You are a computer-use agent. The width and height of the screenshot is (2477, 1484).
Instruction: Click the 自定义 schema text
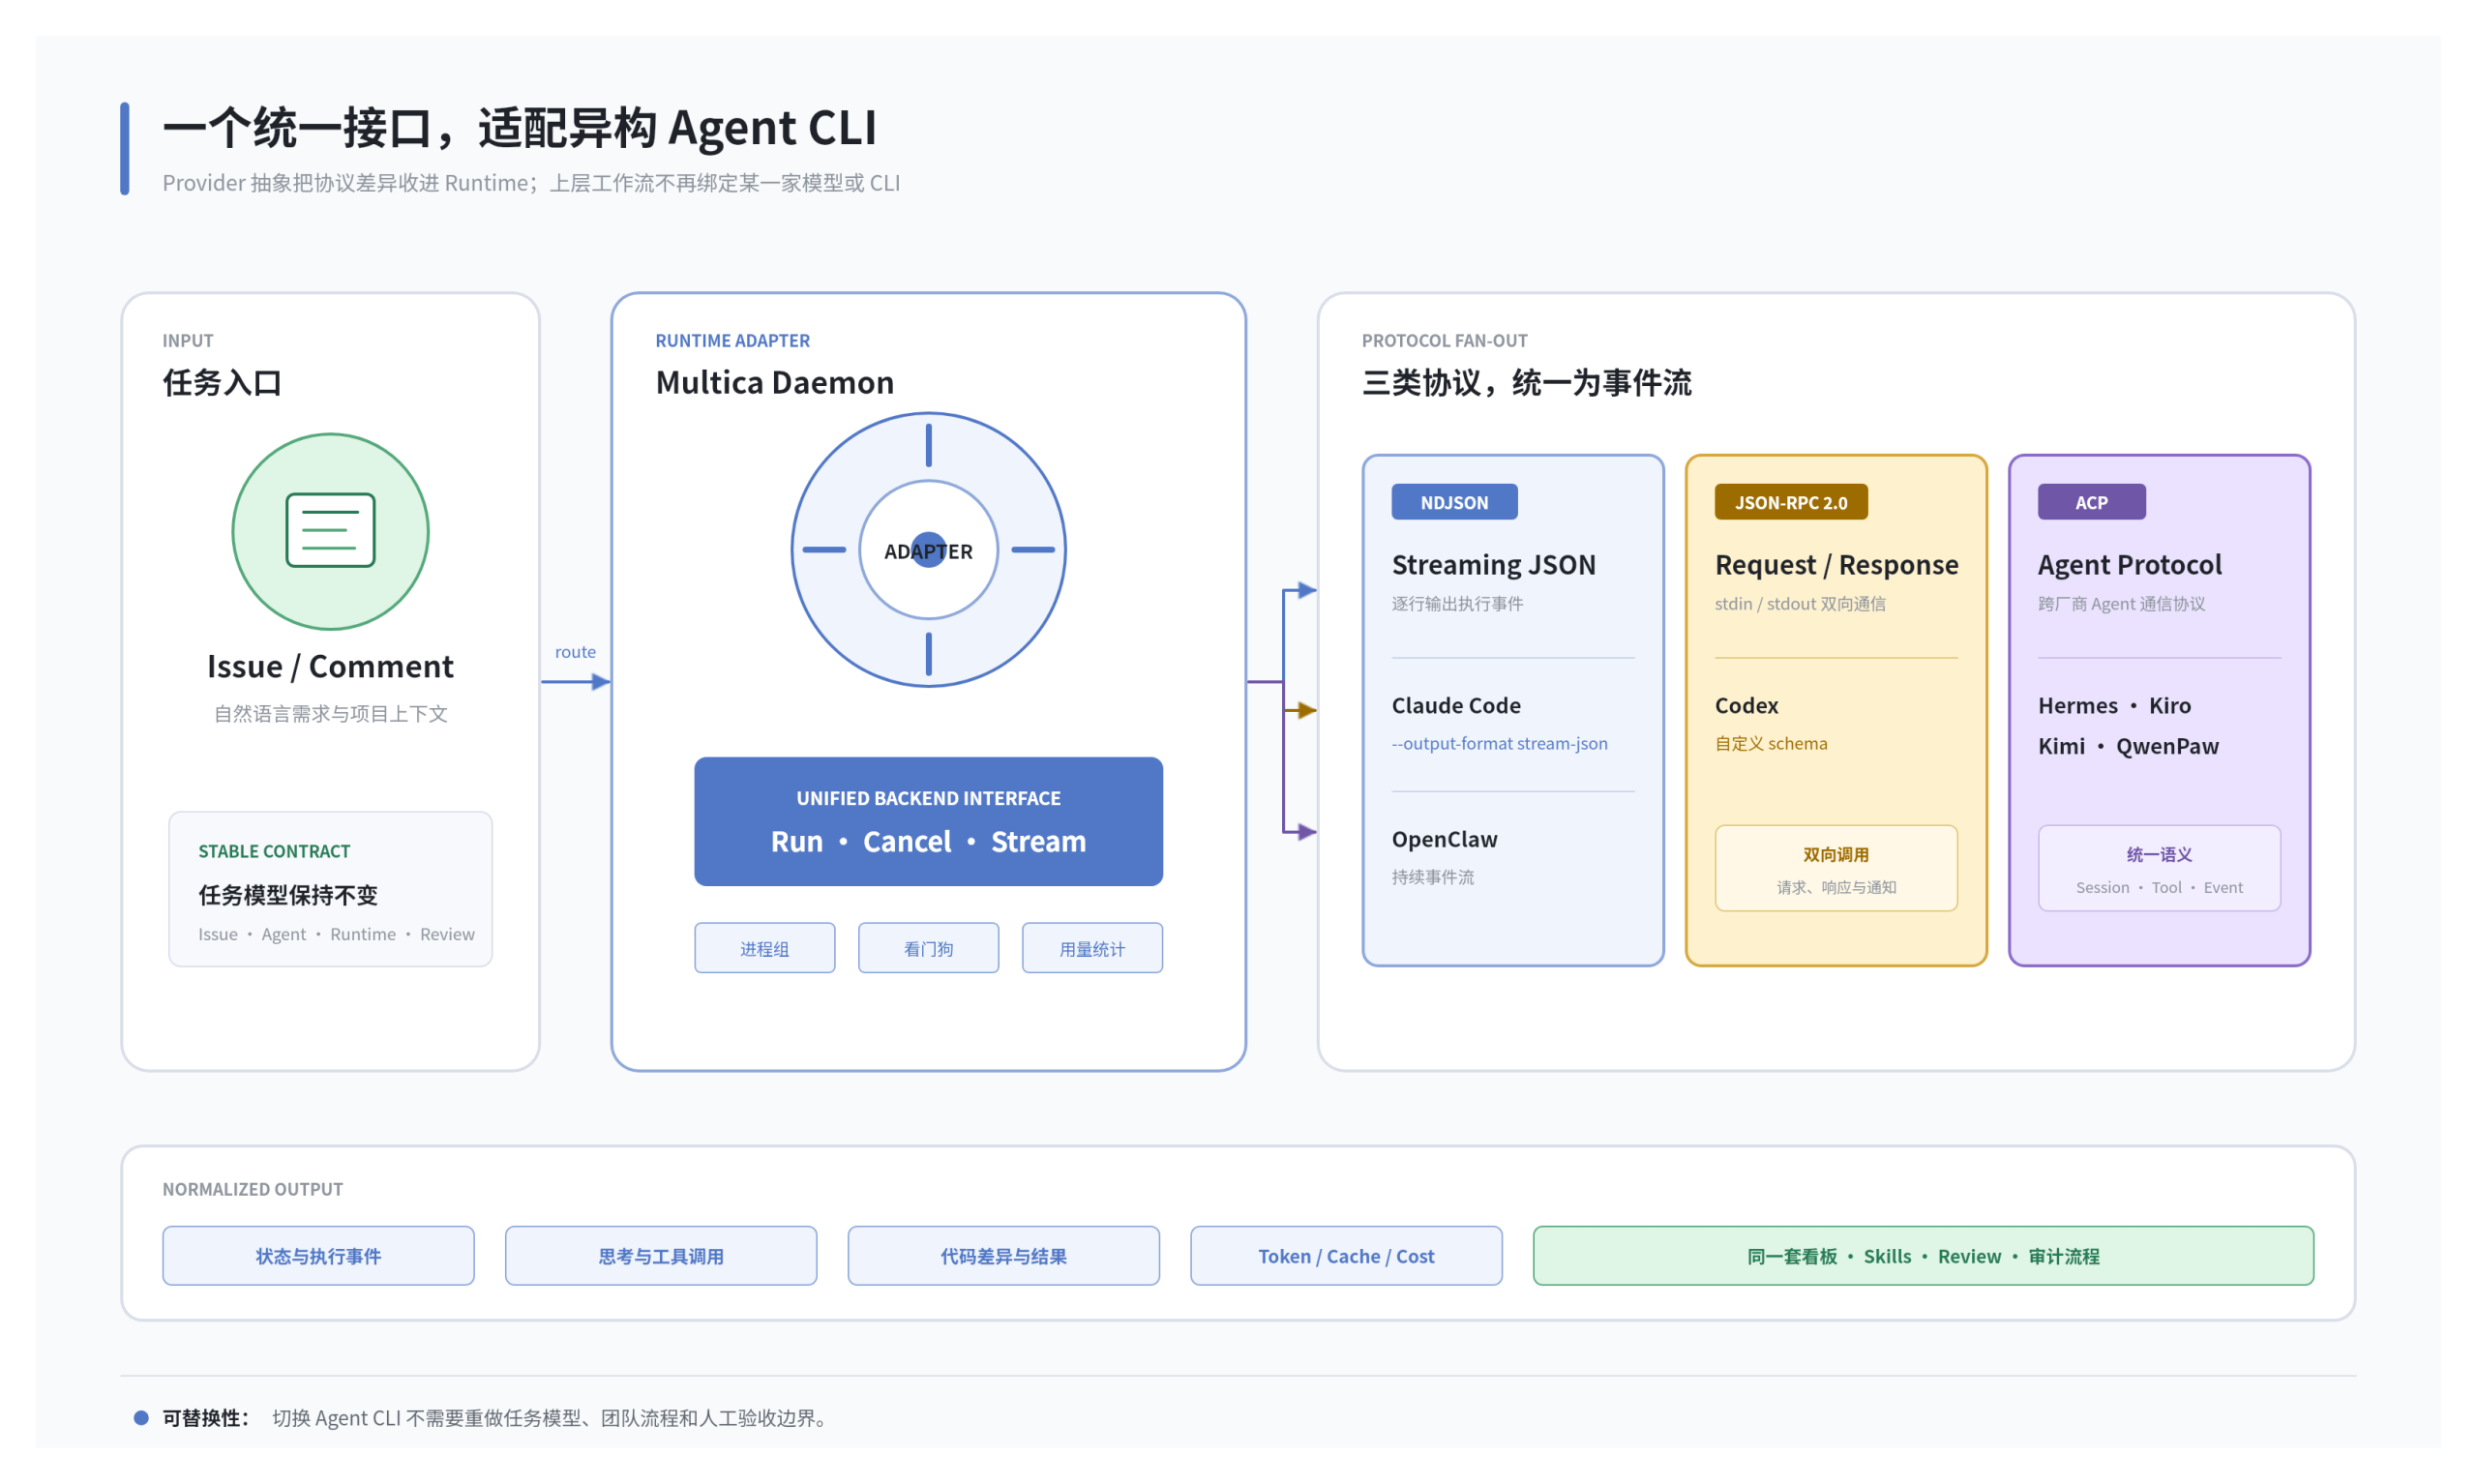tap(1770, 743)
